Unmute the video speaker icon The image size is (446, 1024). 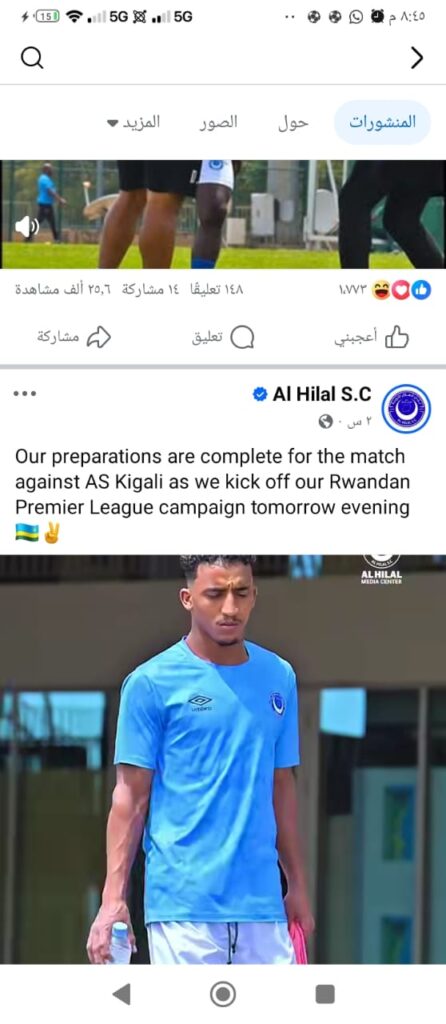pyautogui.click(x=27, y=227)
